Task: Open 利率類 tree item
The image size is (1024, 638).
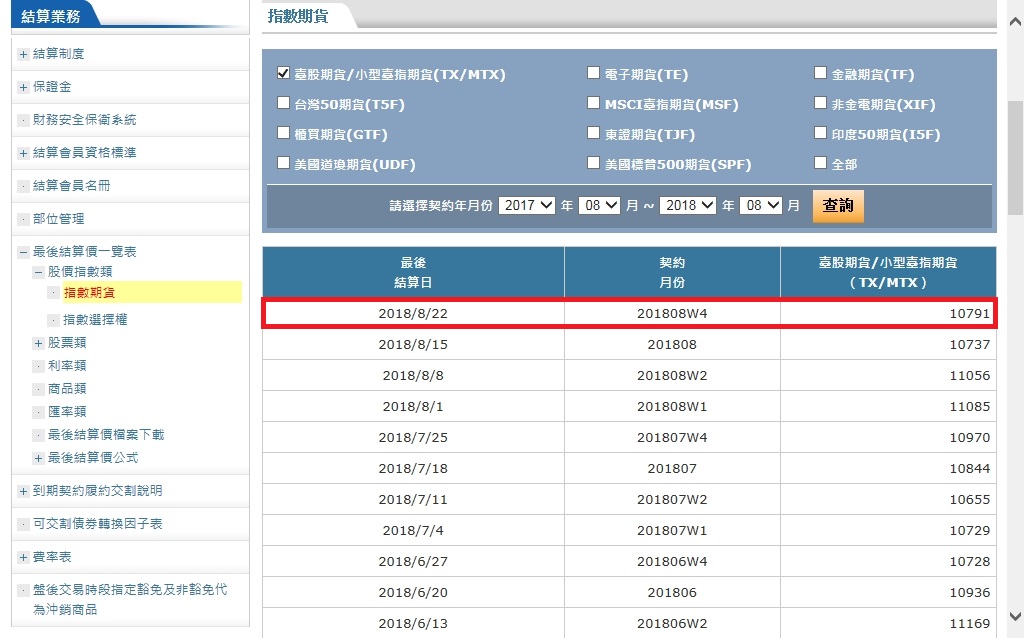Action: pyautogui.click(x=67, y=366)
